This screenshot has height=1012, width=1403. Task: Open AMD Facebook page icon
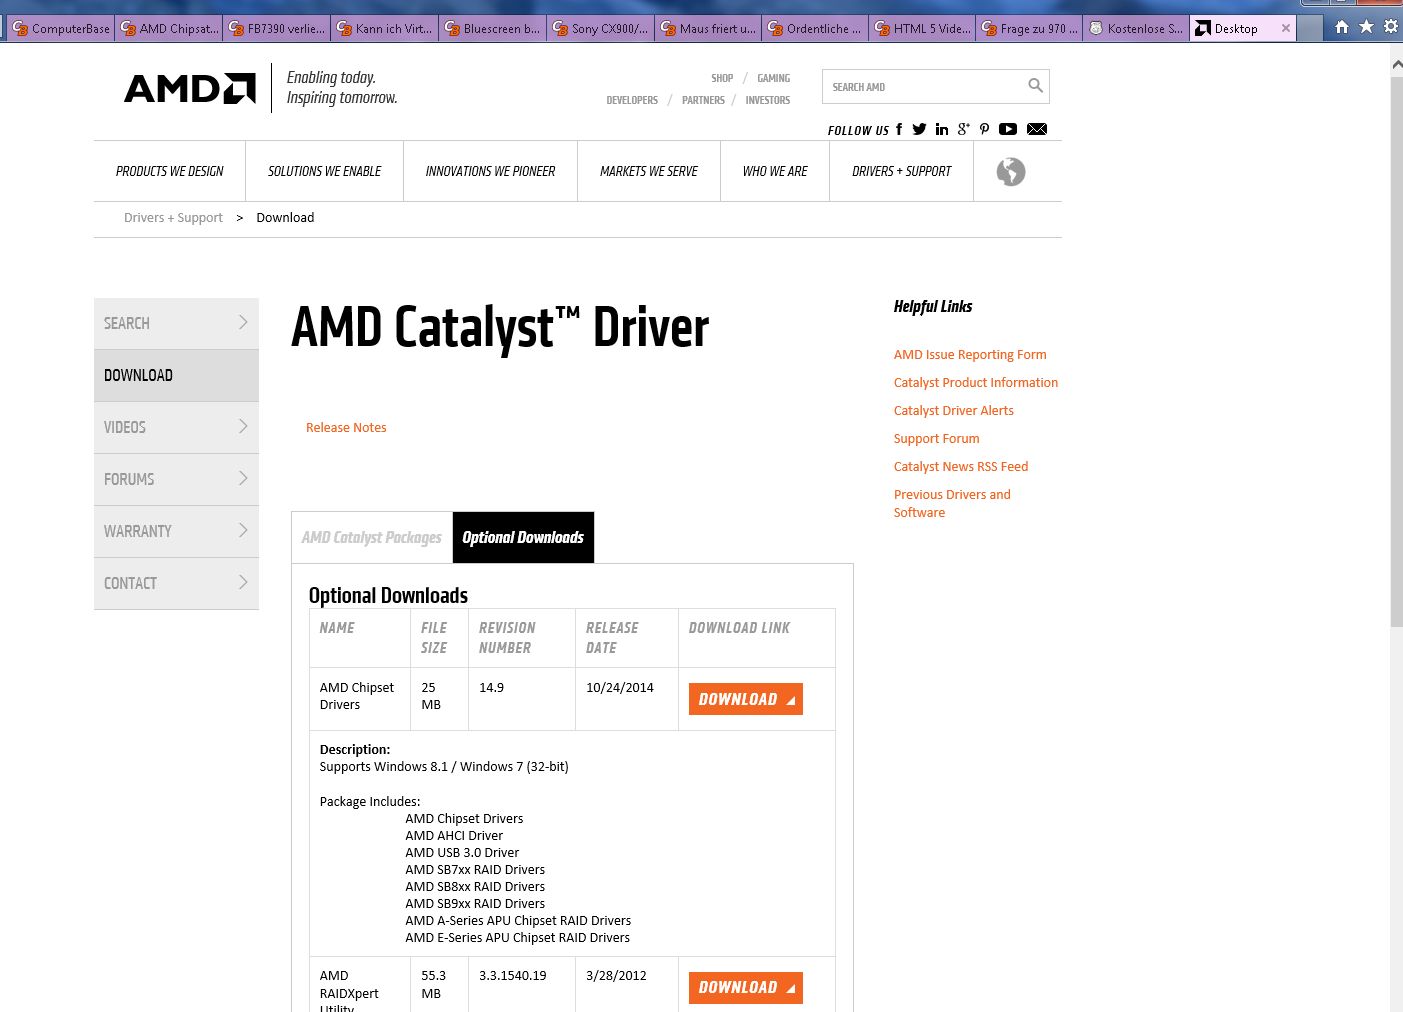[899, 129]
